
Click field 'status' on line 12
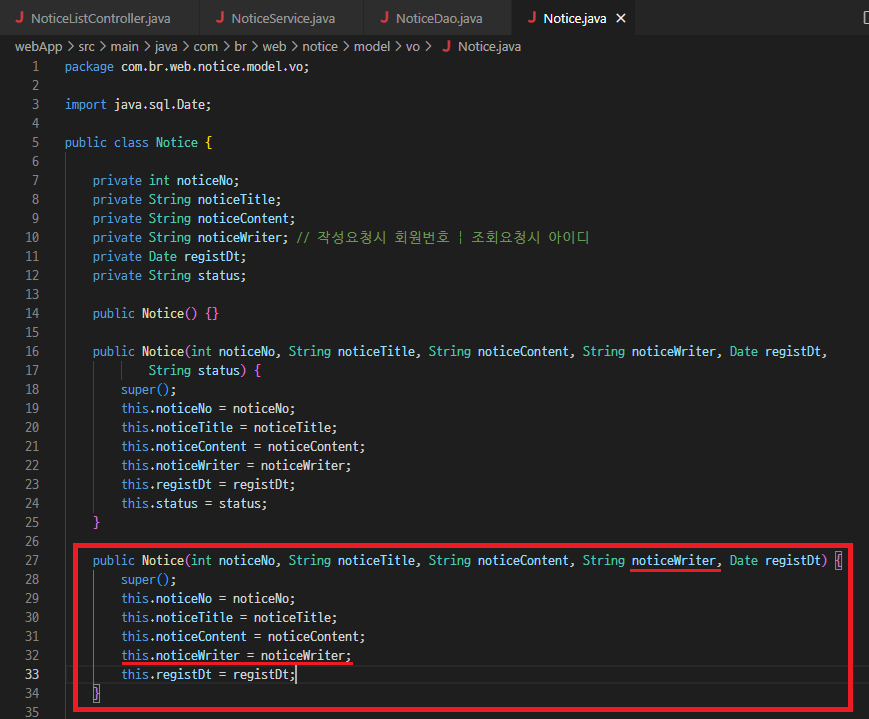(x=219, y=276)
